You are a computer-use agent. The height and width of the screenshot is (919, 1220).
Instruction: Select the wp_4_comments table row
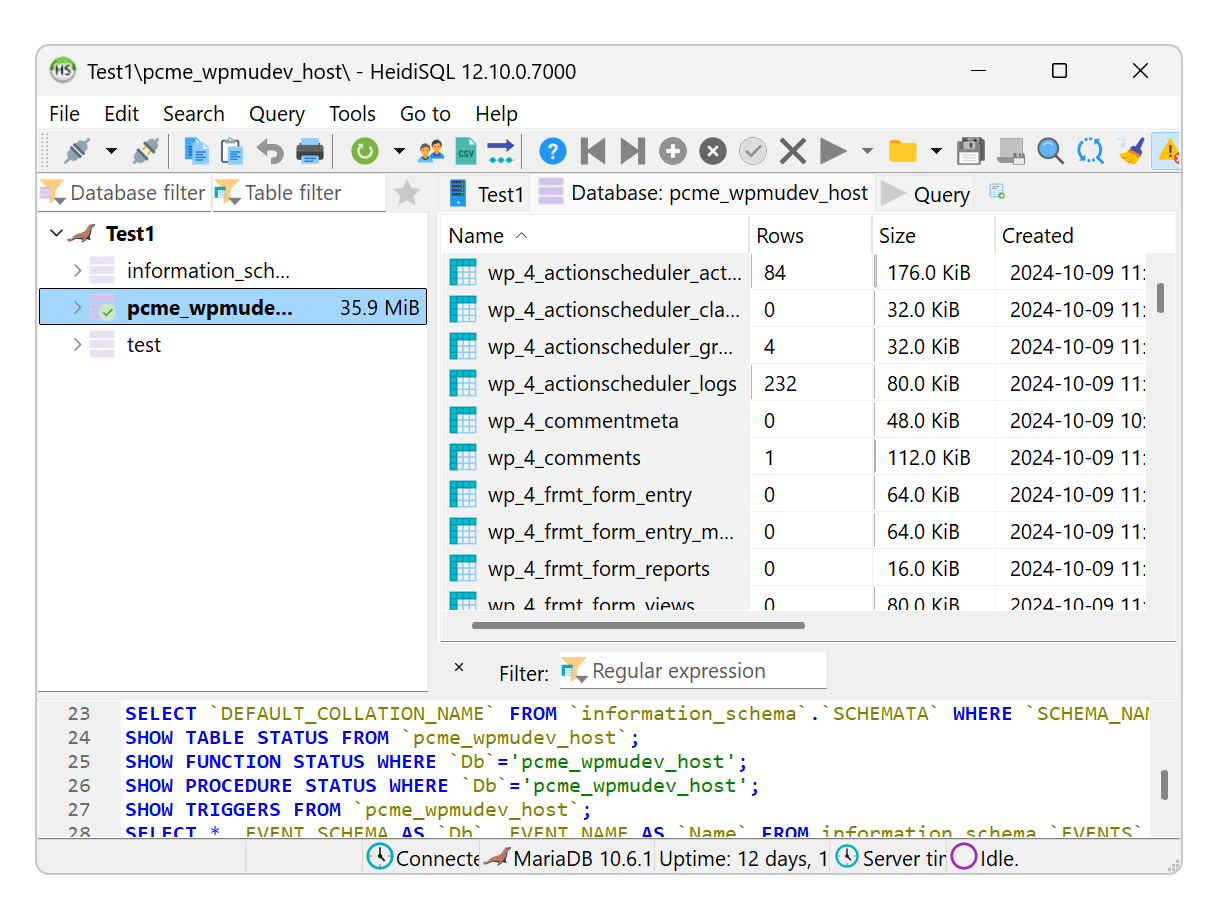(x=794, y=458)
